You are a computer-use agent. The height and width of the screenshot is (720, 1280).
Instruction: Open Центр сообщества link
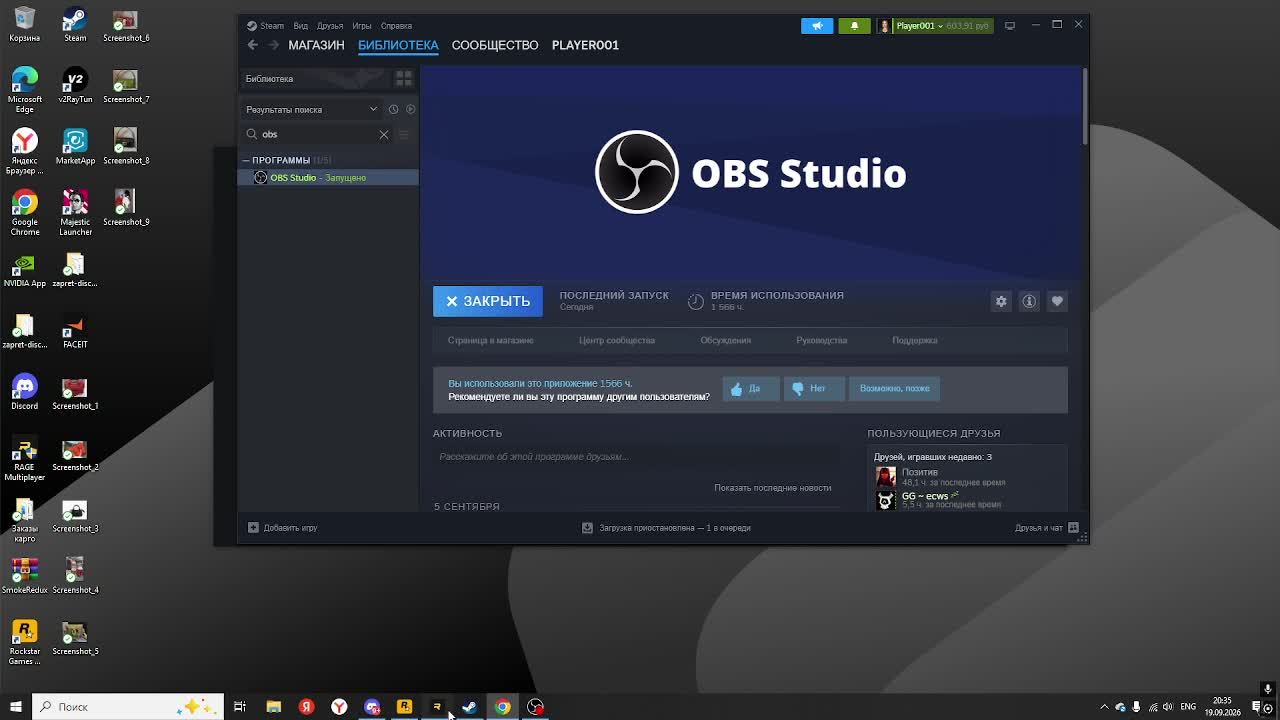617,340
